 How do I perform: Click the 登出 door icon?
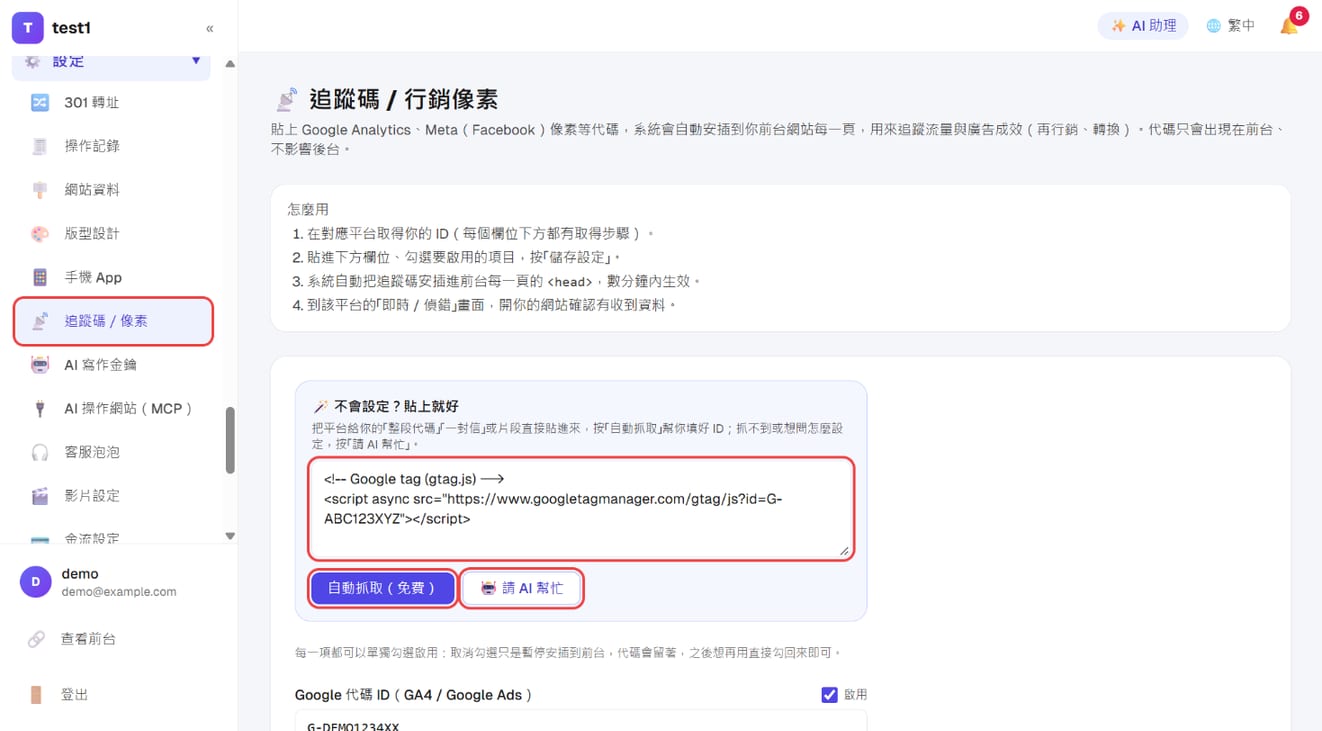[36, 694]
